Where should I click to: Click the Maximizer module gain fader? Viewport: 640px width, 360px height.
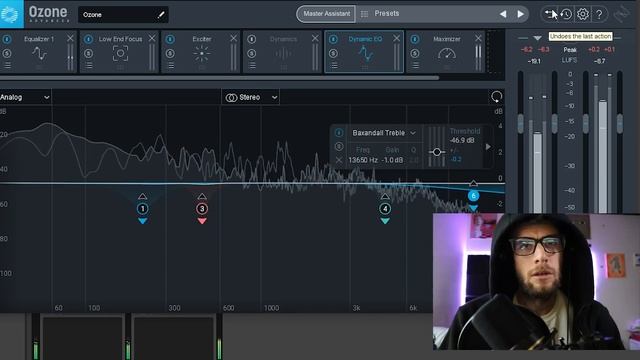coord(478,57)
